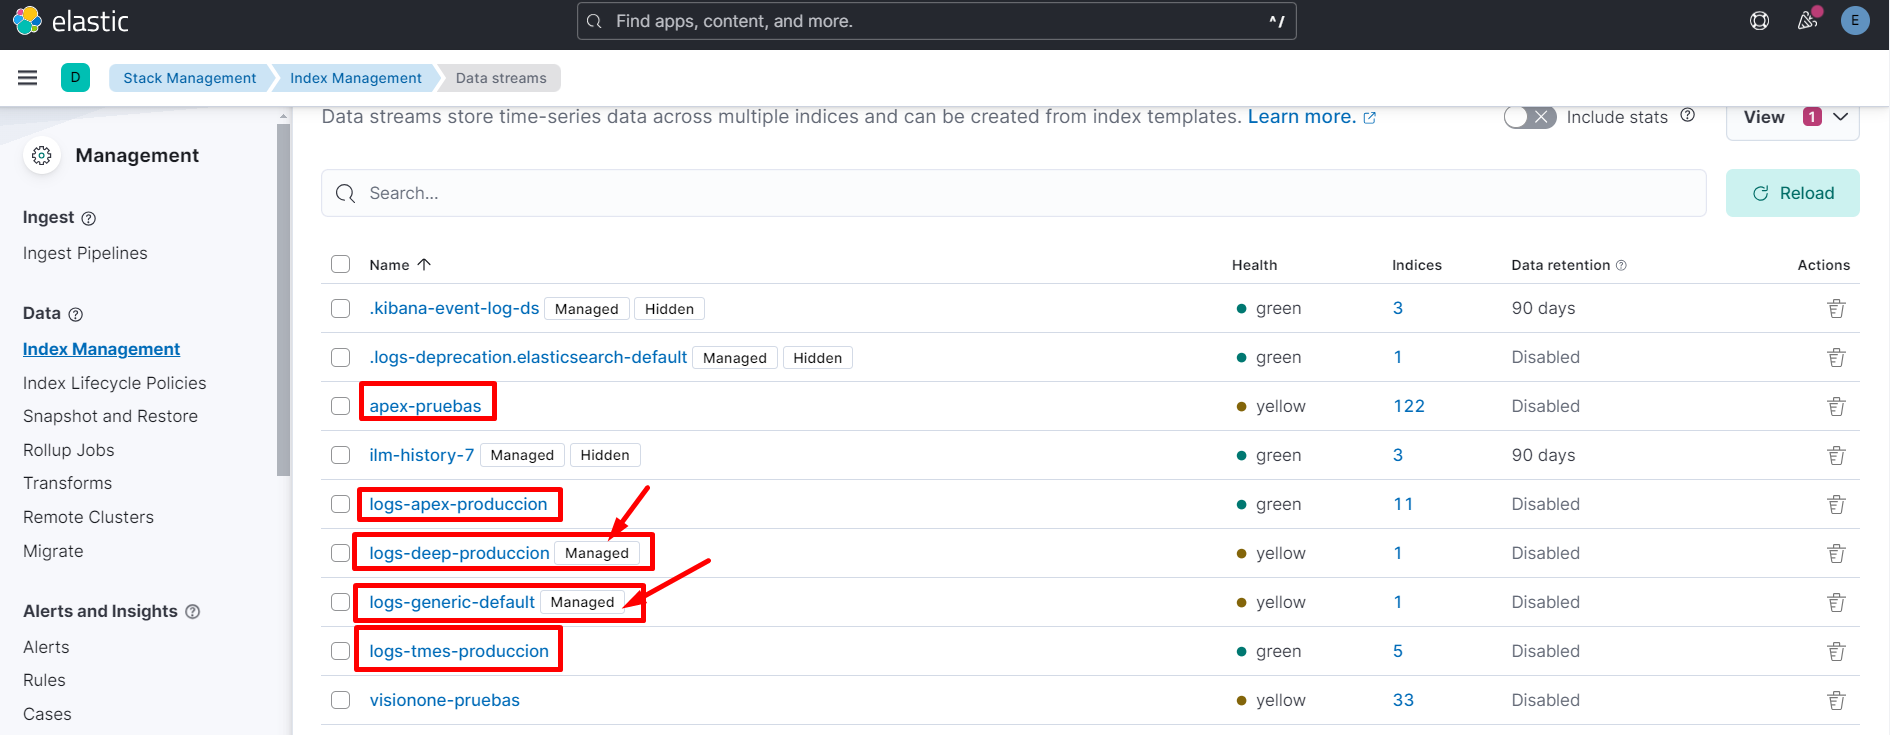Open Remote Clusters in the sidebar
The width and height of the screenshot is (1890, 735).
pyautogui.click(x=89, y=517)
